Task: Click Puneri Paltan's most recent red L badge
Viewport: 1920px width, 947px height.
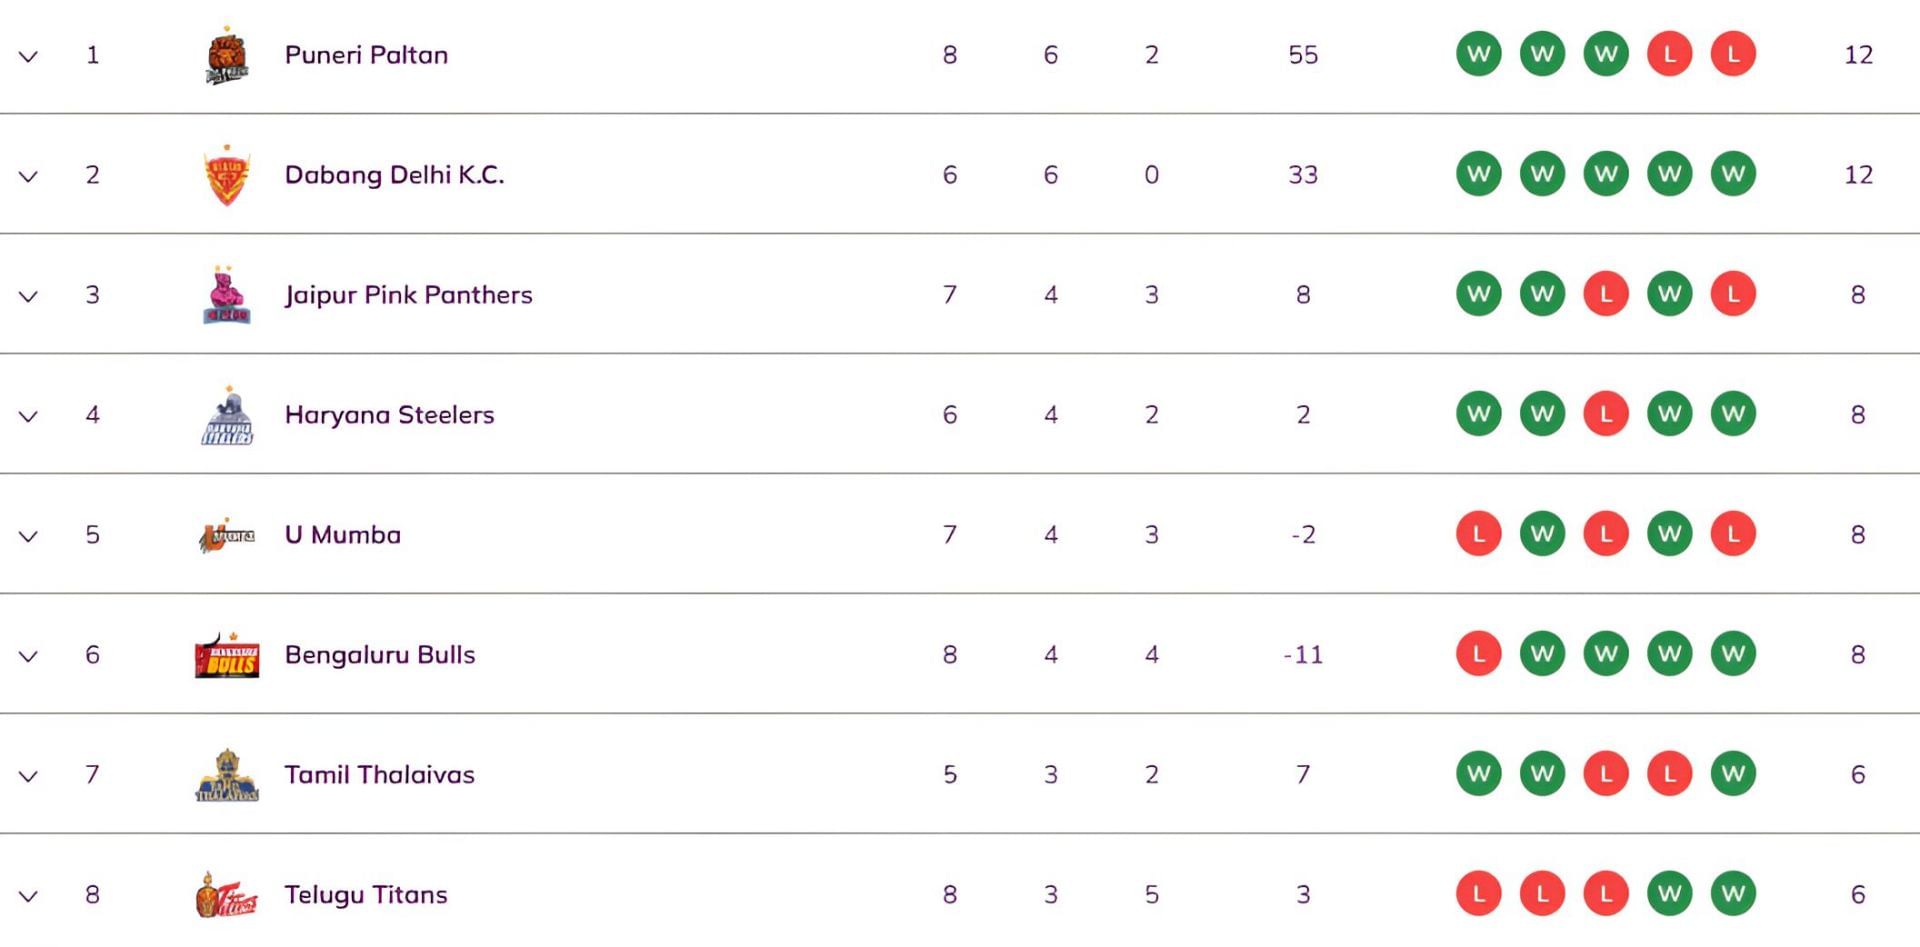Action: point(1733,54)
